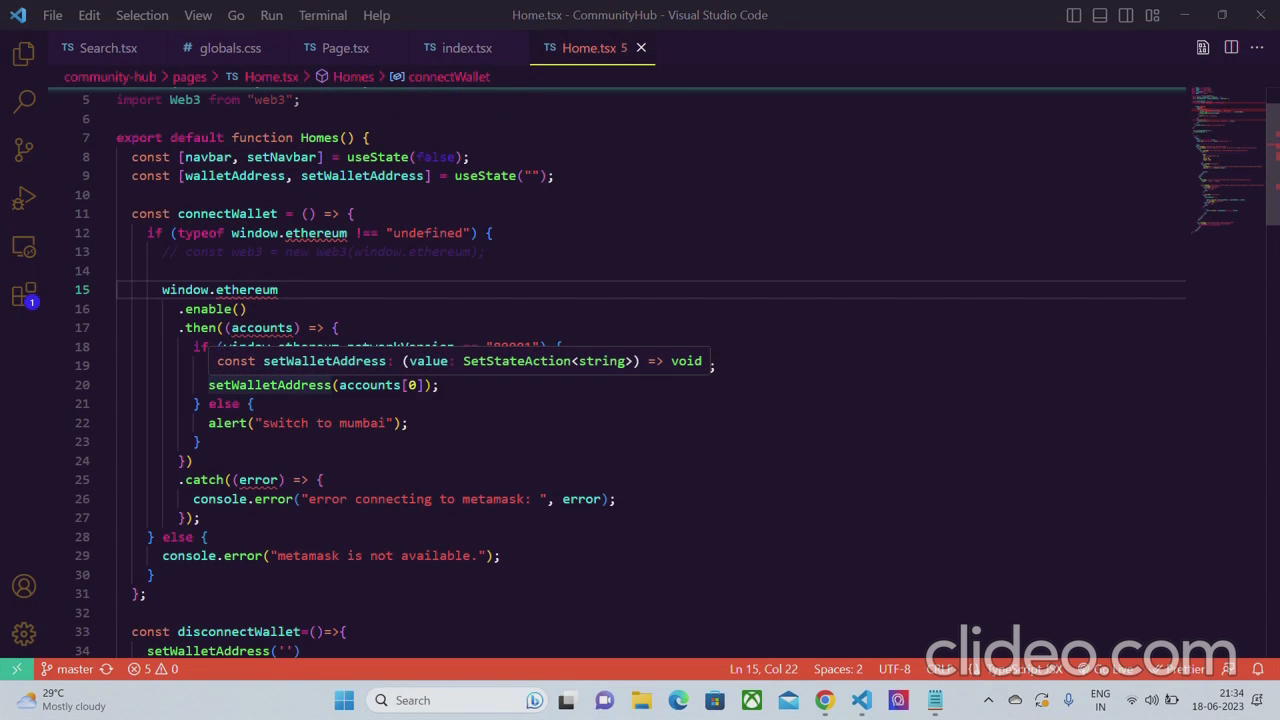
Task: Open the Accounts menu icon
Action: (x=24, y=586)
